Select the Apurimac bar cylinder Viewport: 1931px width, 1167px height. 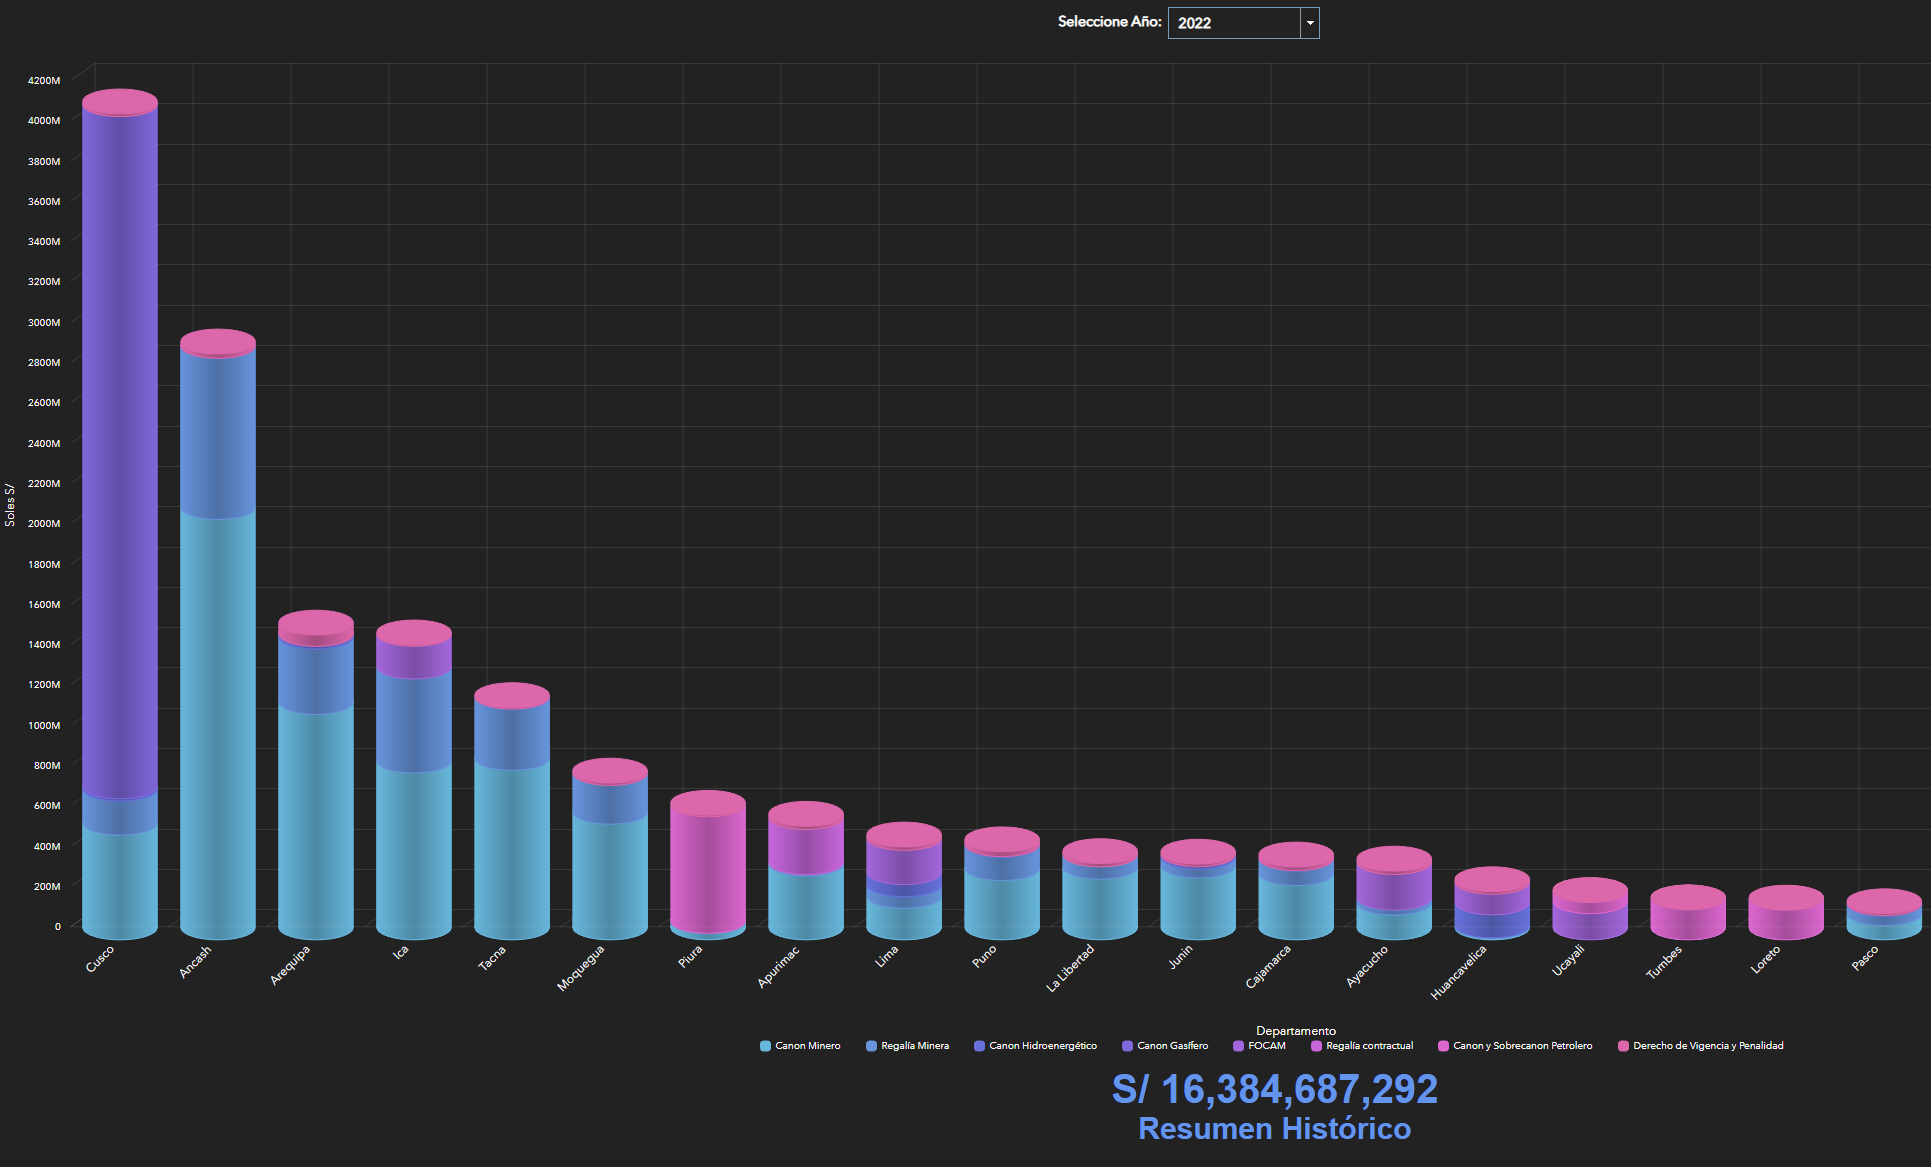click(x=806, y=870)
